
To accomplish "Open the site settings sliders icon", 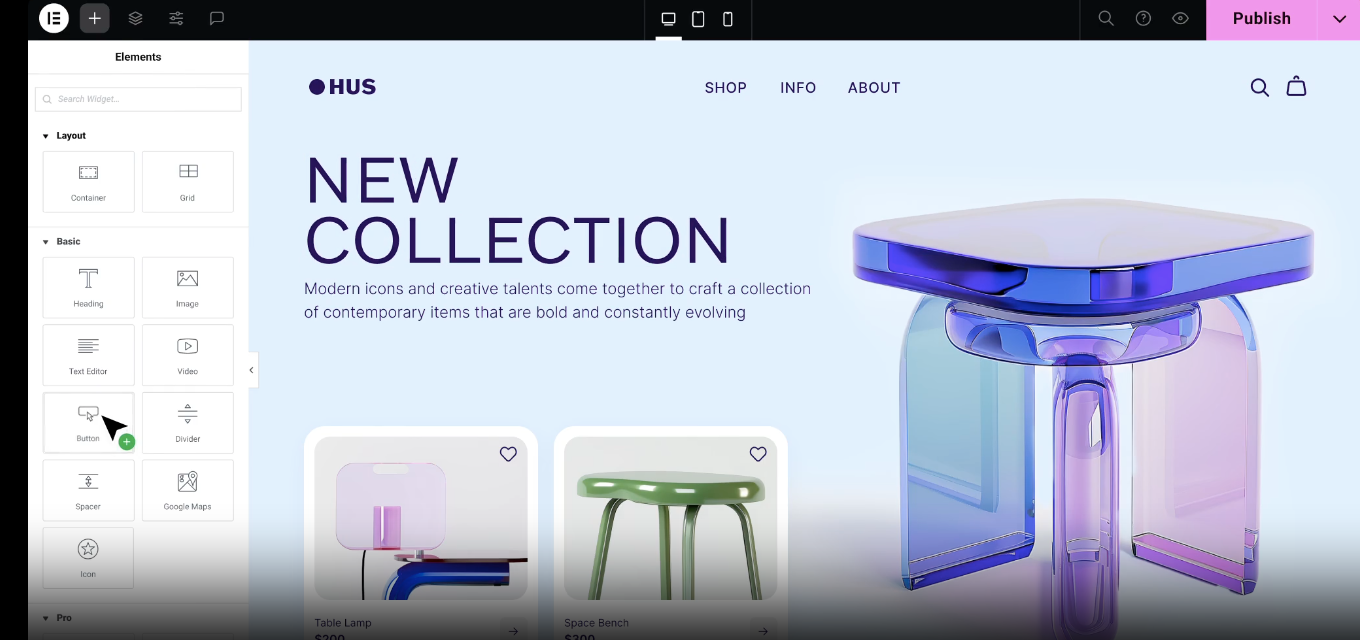I will click(176, 18).
